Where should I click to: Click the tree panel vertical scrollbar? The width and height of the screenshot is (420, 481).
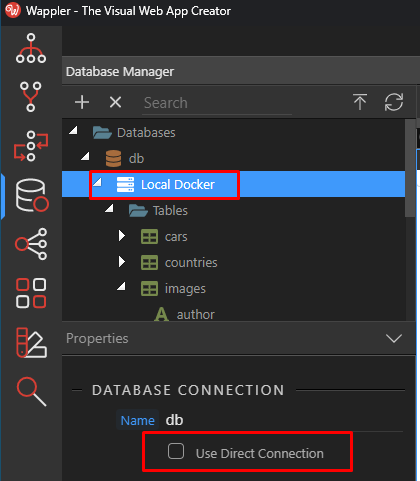tap(410, 169)
